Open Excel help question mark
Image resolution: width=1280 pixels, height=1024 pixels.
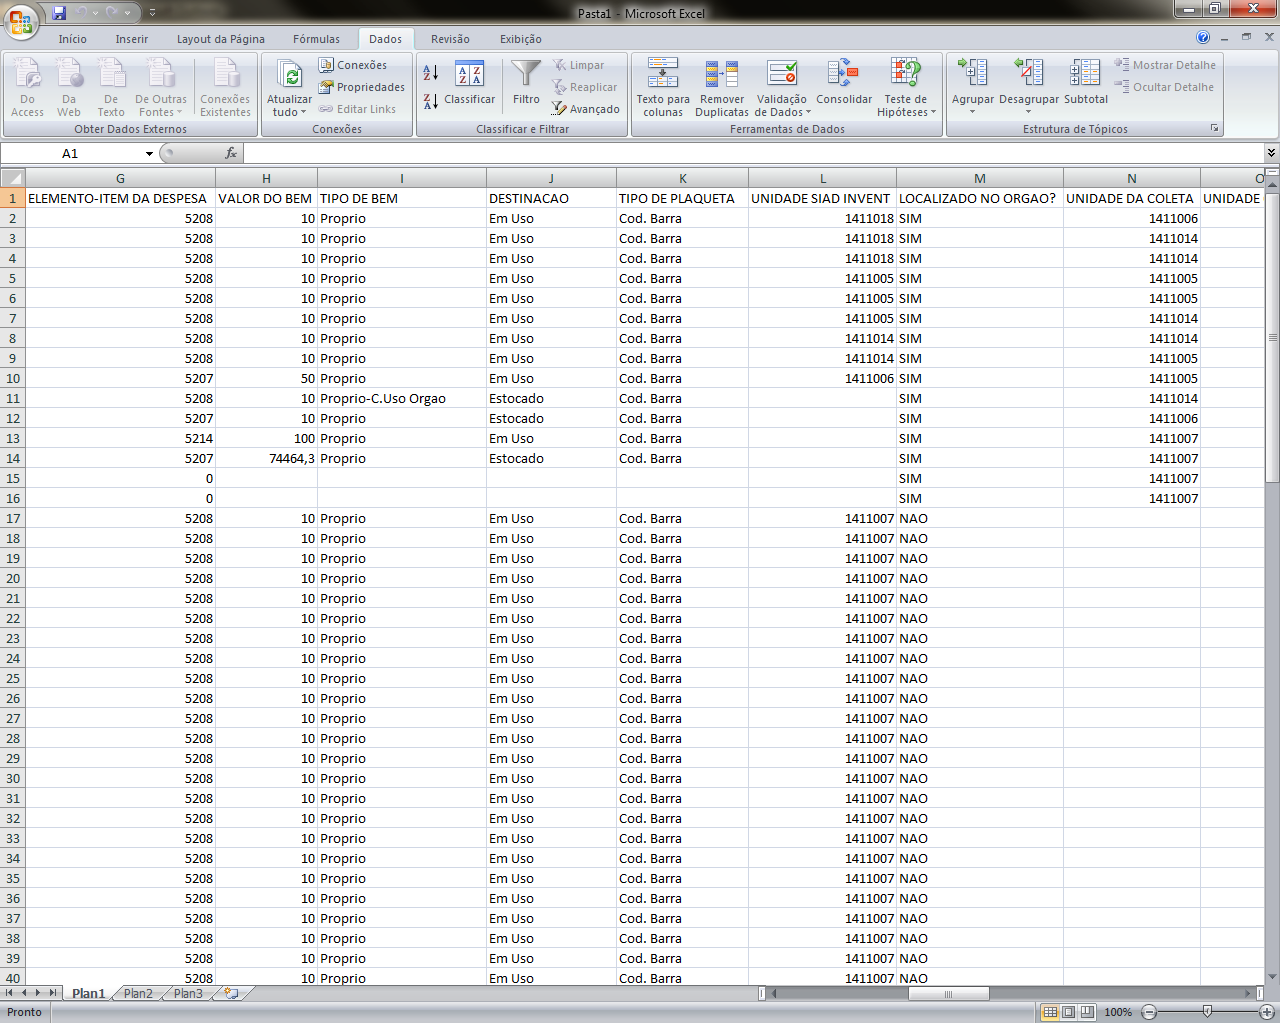click(x=1203, y=37)
